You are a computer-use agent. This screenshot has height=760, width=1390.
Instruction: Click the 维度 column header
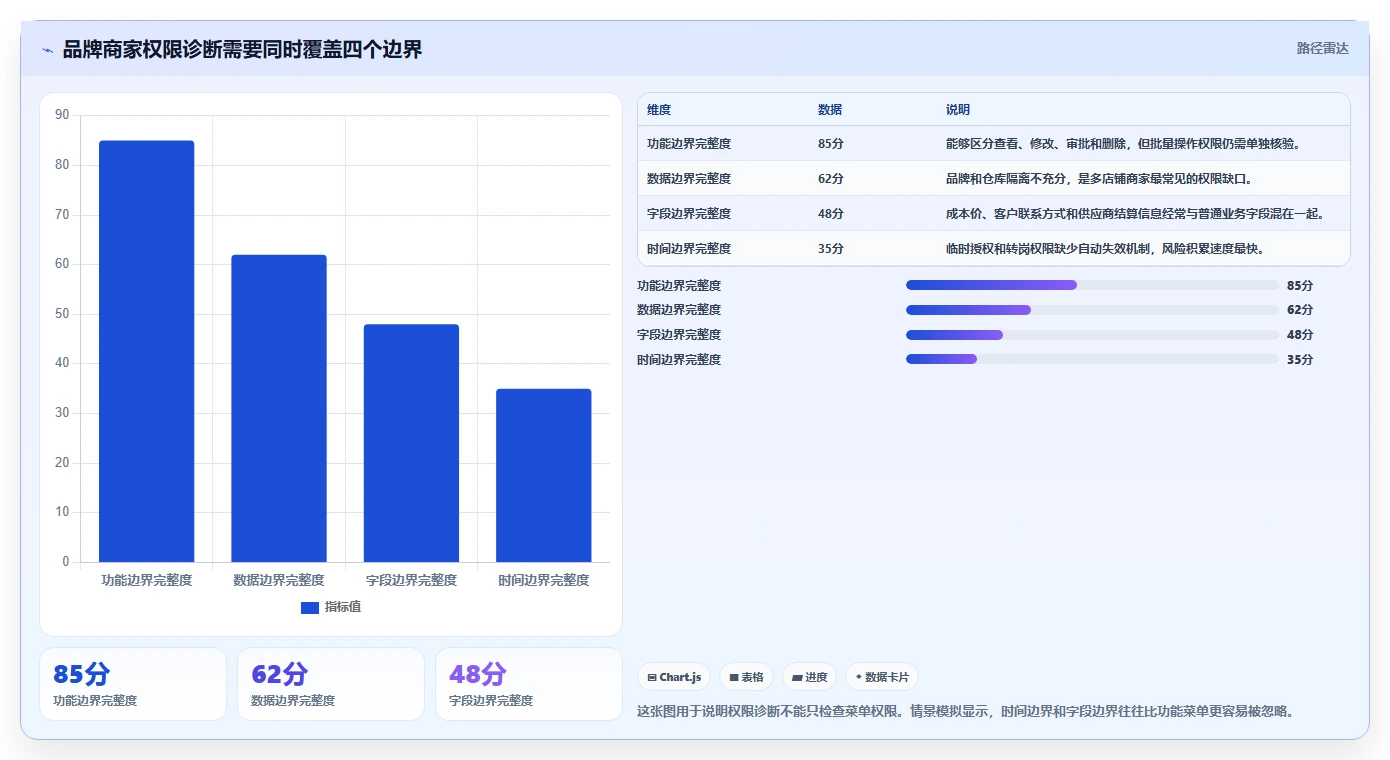[659, 110]
